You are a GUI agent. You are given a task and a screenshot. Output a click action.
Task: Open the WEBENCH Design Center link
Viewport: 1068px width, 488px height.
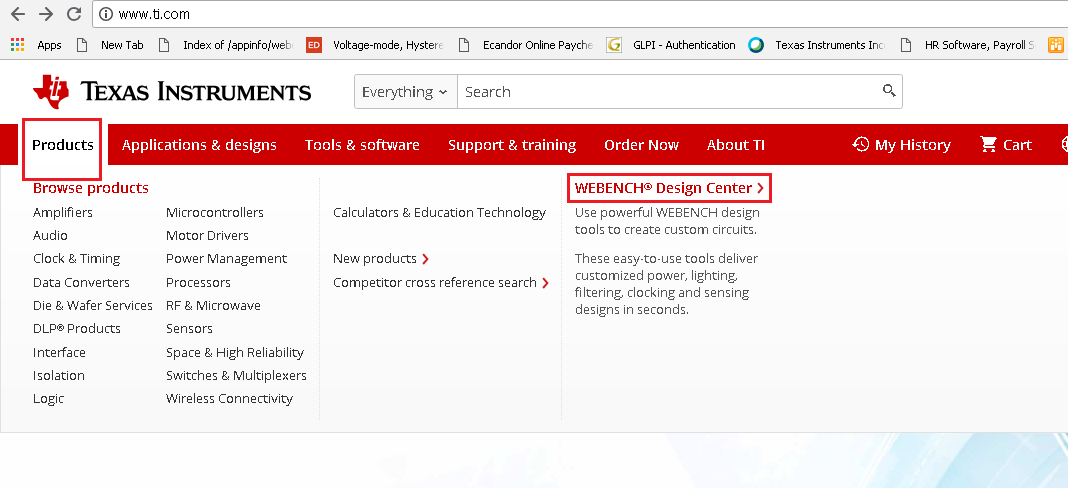[x=669, y=188]
